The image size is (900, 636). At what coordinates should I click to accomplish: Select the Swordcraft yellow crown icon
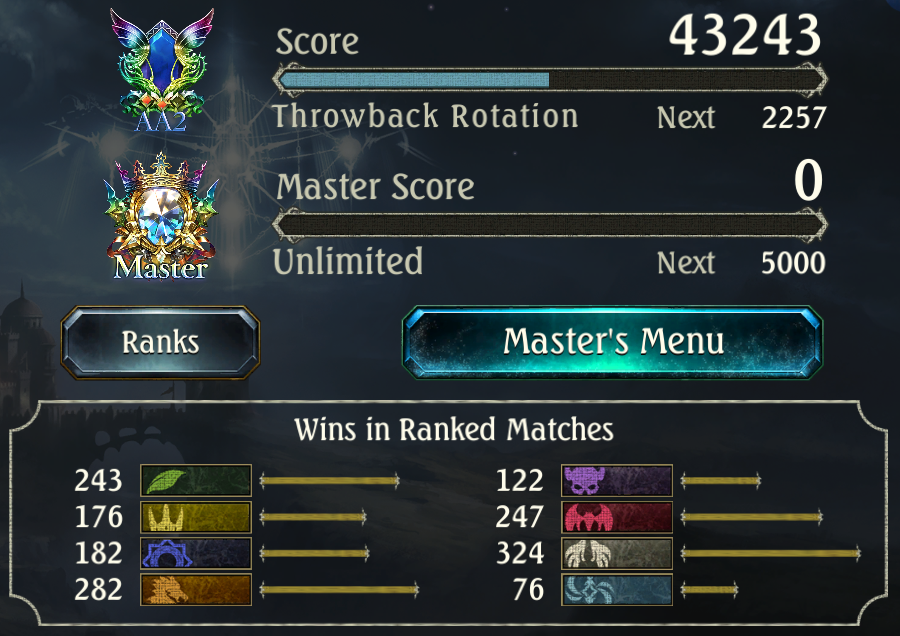[196, 517]
